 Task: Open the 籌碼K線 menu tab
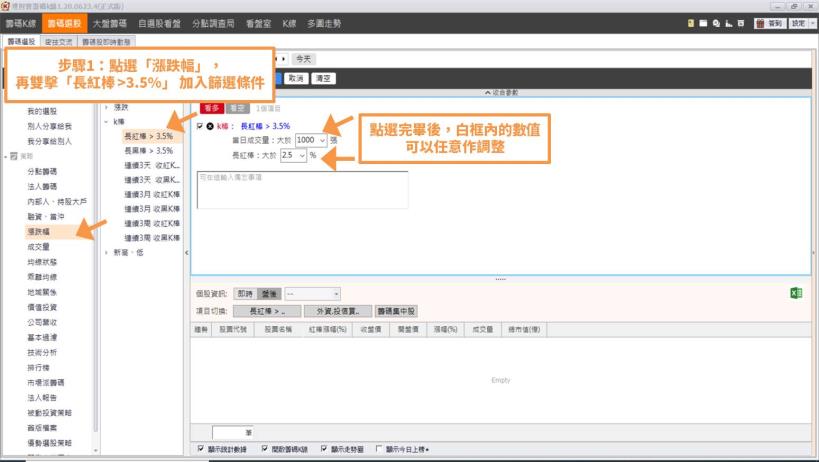pyautogui.click(x=21, y=23)
